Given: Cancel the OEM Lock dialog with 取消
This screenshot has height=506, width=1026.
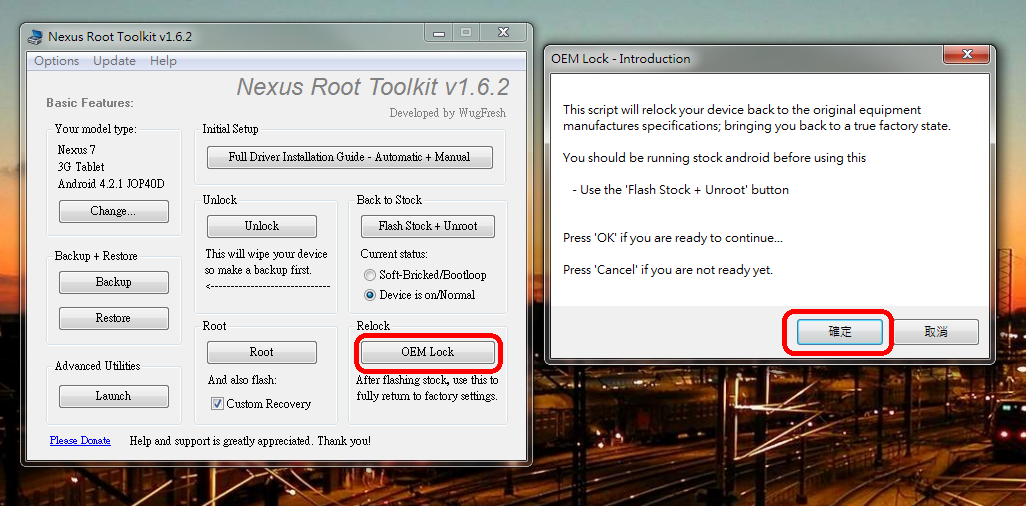Looking at the screenshot, I should coord(936,332).
